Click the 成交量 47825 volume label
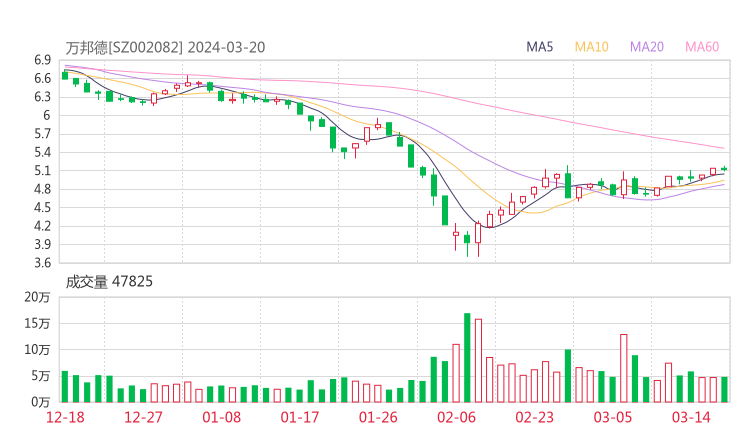740x440 pixels. (109, 282)
